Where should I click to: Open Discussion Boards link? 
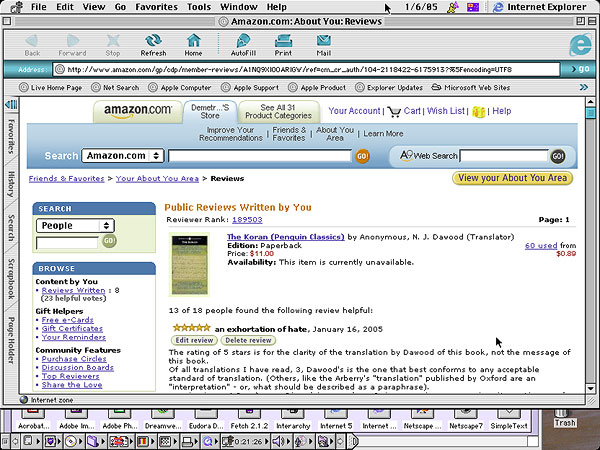coord(78,367)
